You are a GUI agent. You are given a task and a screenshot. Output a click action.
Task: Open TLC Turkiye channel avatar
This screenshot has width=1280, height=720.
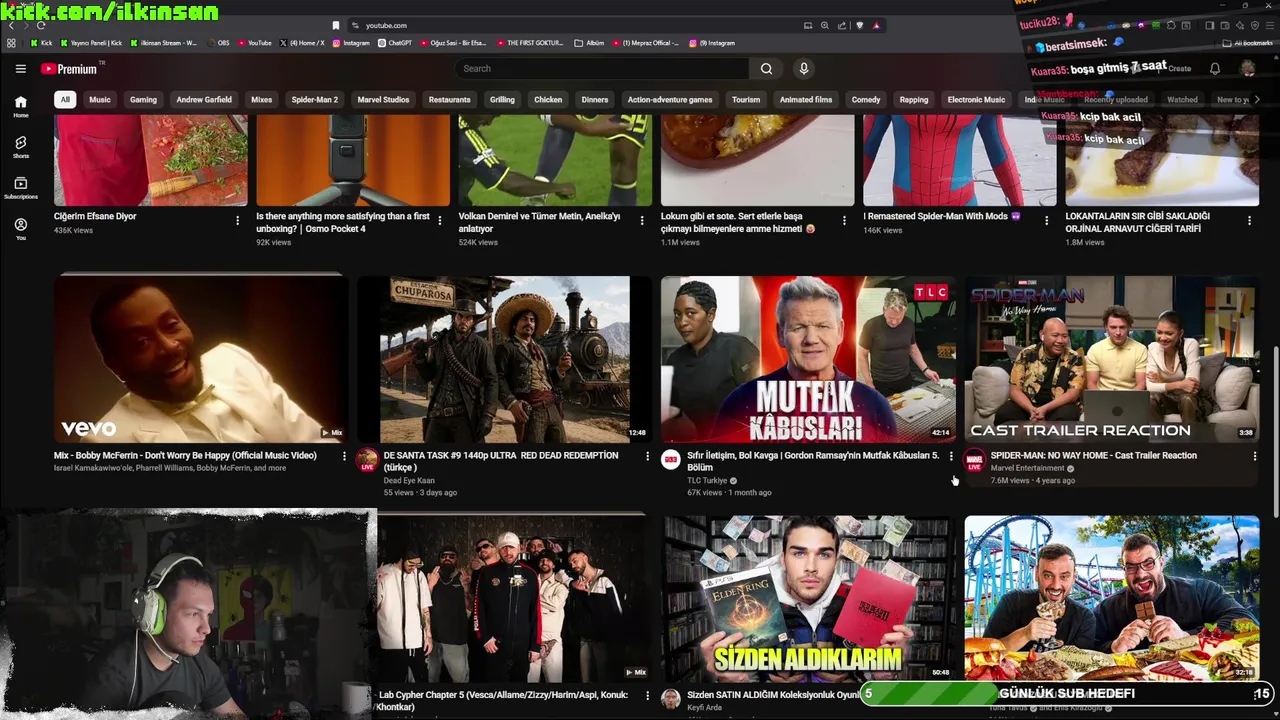[671, 460]
